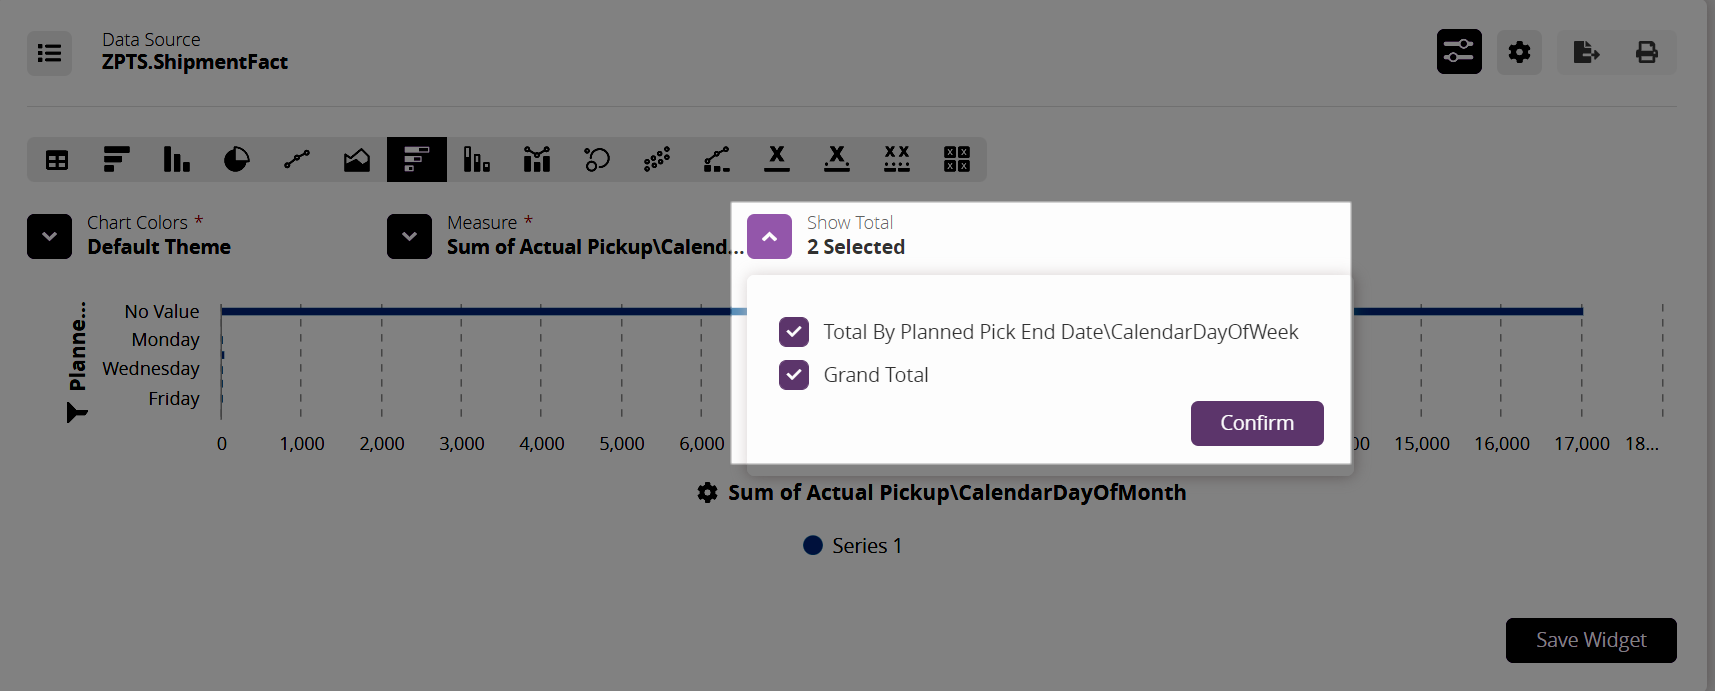Screen dimensions: 1715x691
Task: Toggle Series 1 legend color dot
Action: (x=813, y=545)
